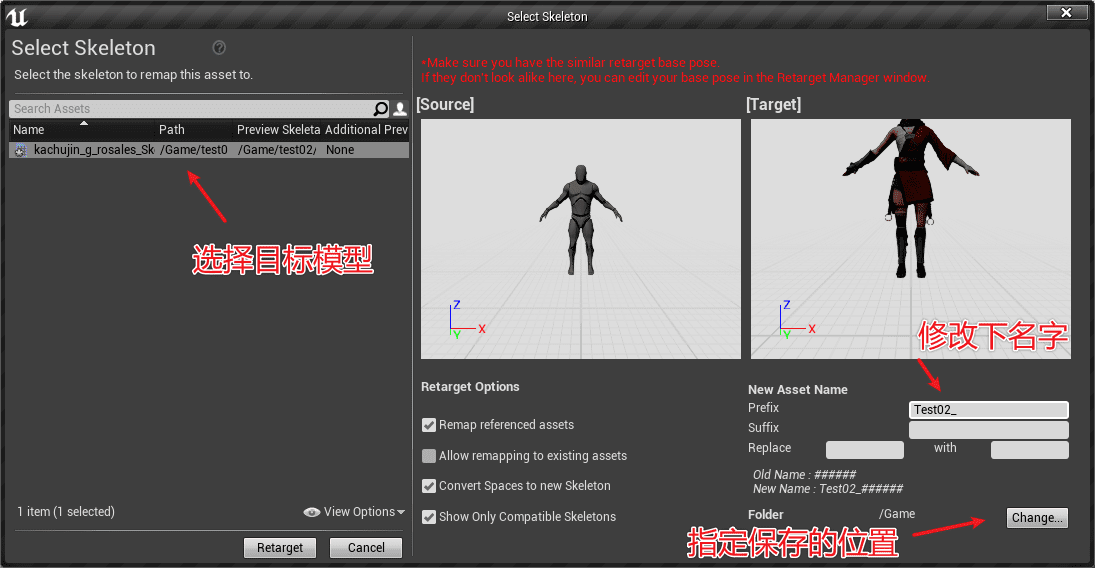The height and width of the screenshot is (568, 1095).
Task: Click the skeleton asset icon in list row
Action: point(21,150)
